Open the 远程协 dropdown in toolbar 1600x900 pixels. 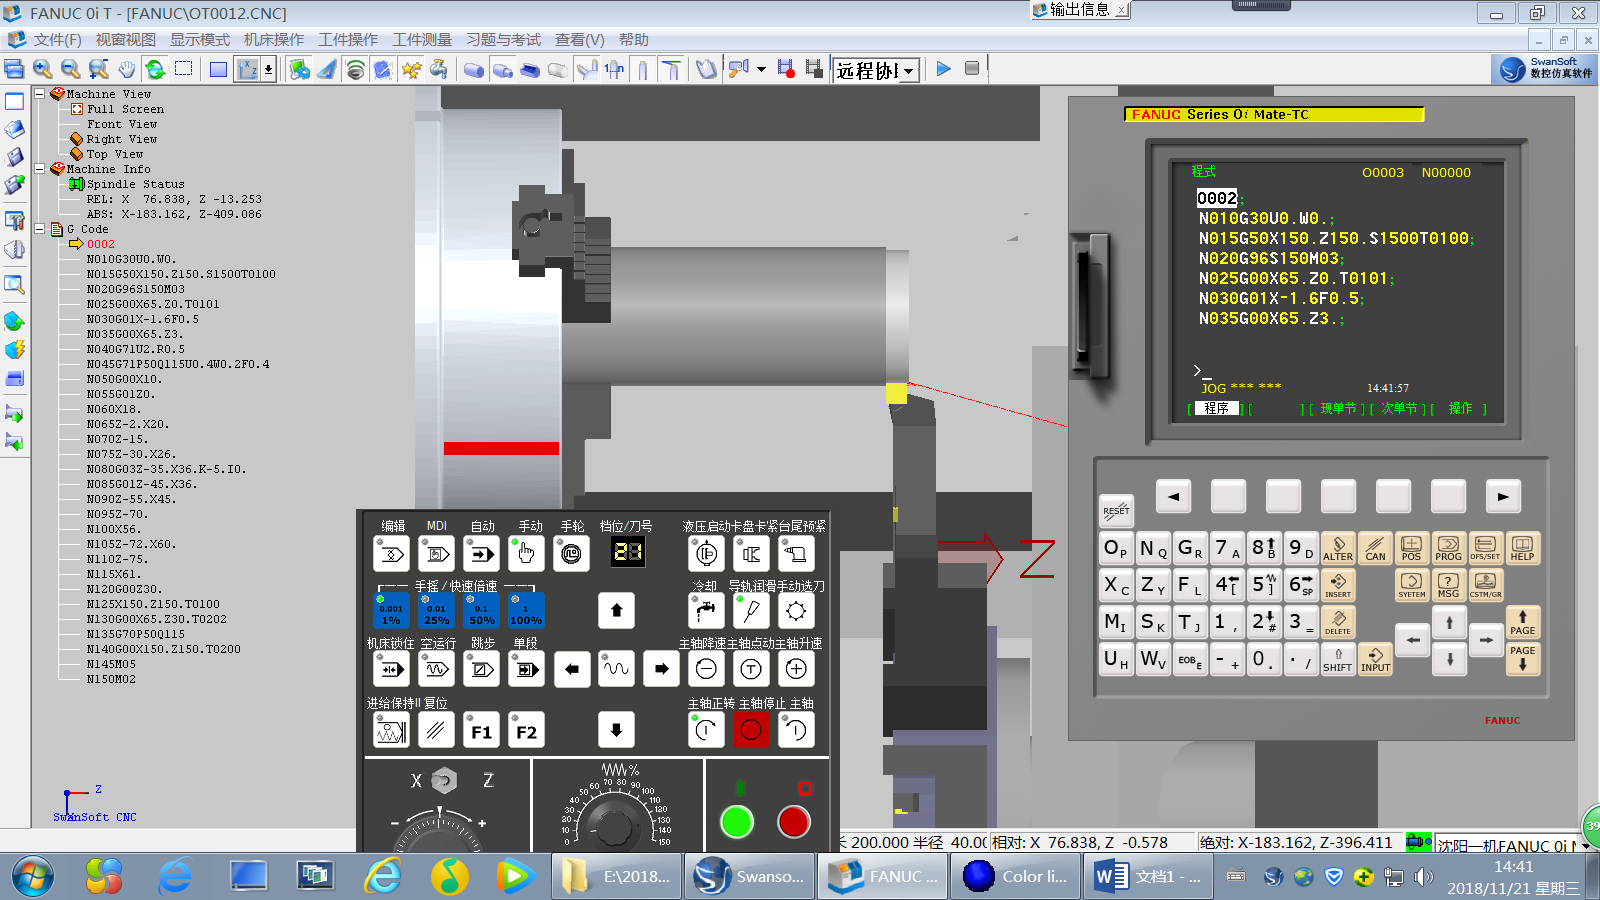point(908,70)
